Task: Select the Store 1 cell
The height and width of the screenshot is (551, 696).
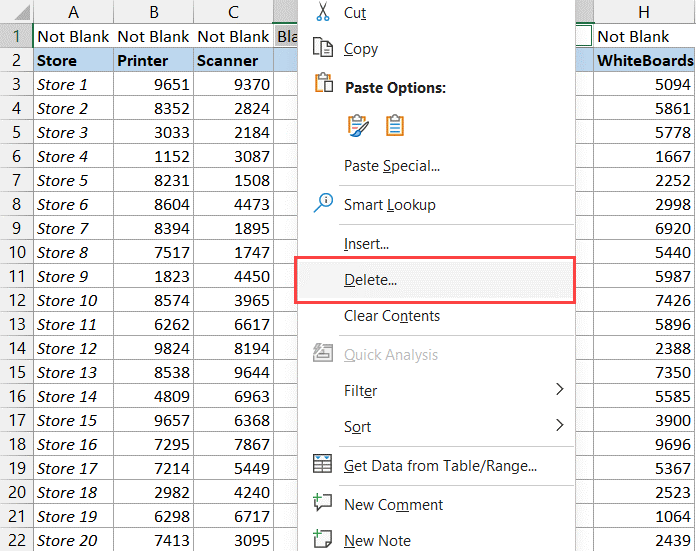Action: tap(73, 84)
